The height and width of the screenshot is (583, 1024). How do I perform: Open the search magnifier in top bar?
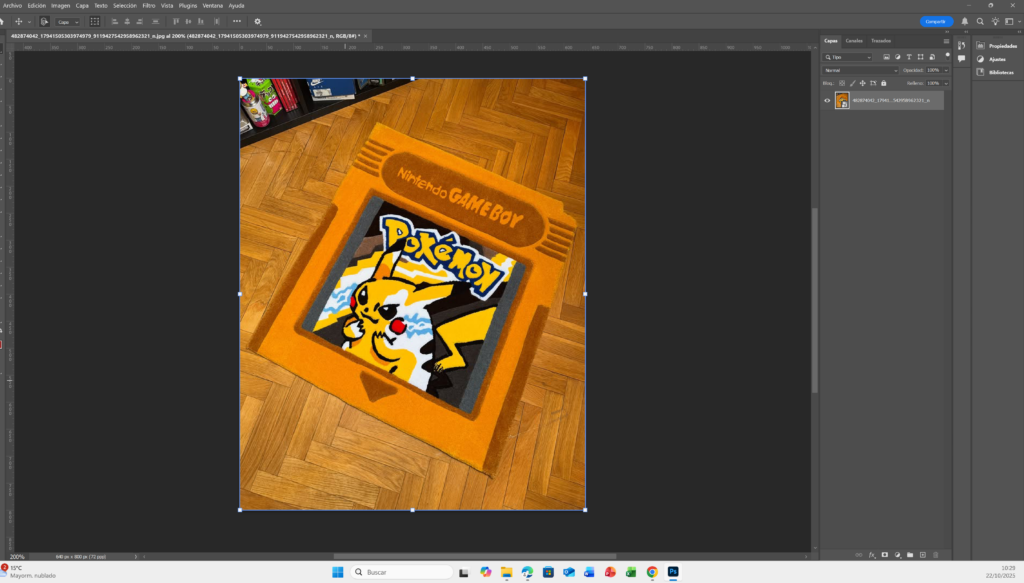pos(980,21)
